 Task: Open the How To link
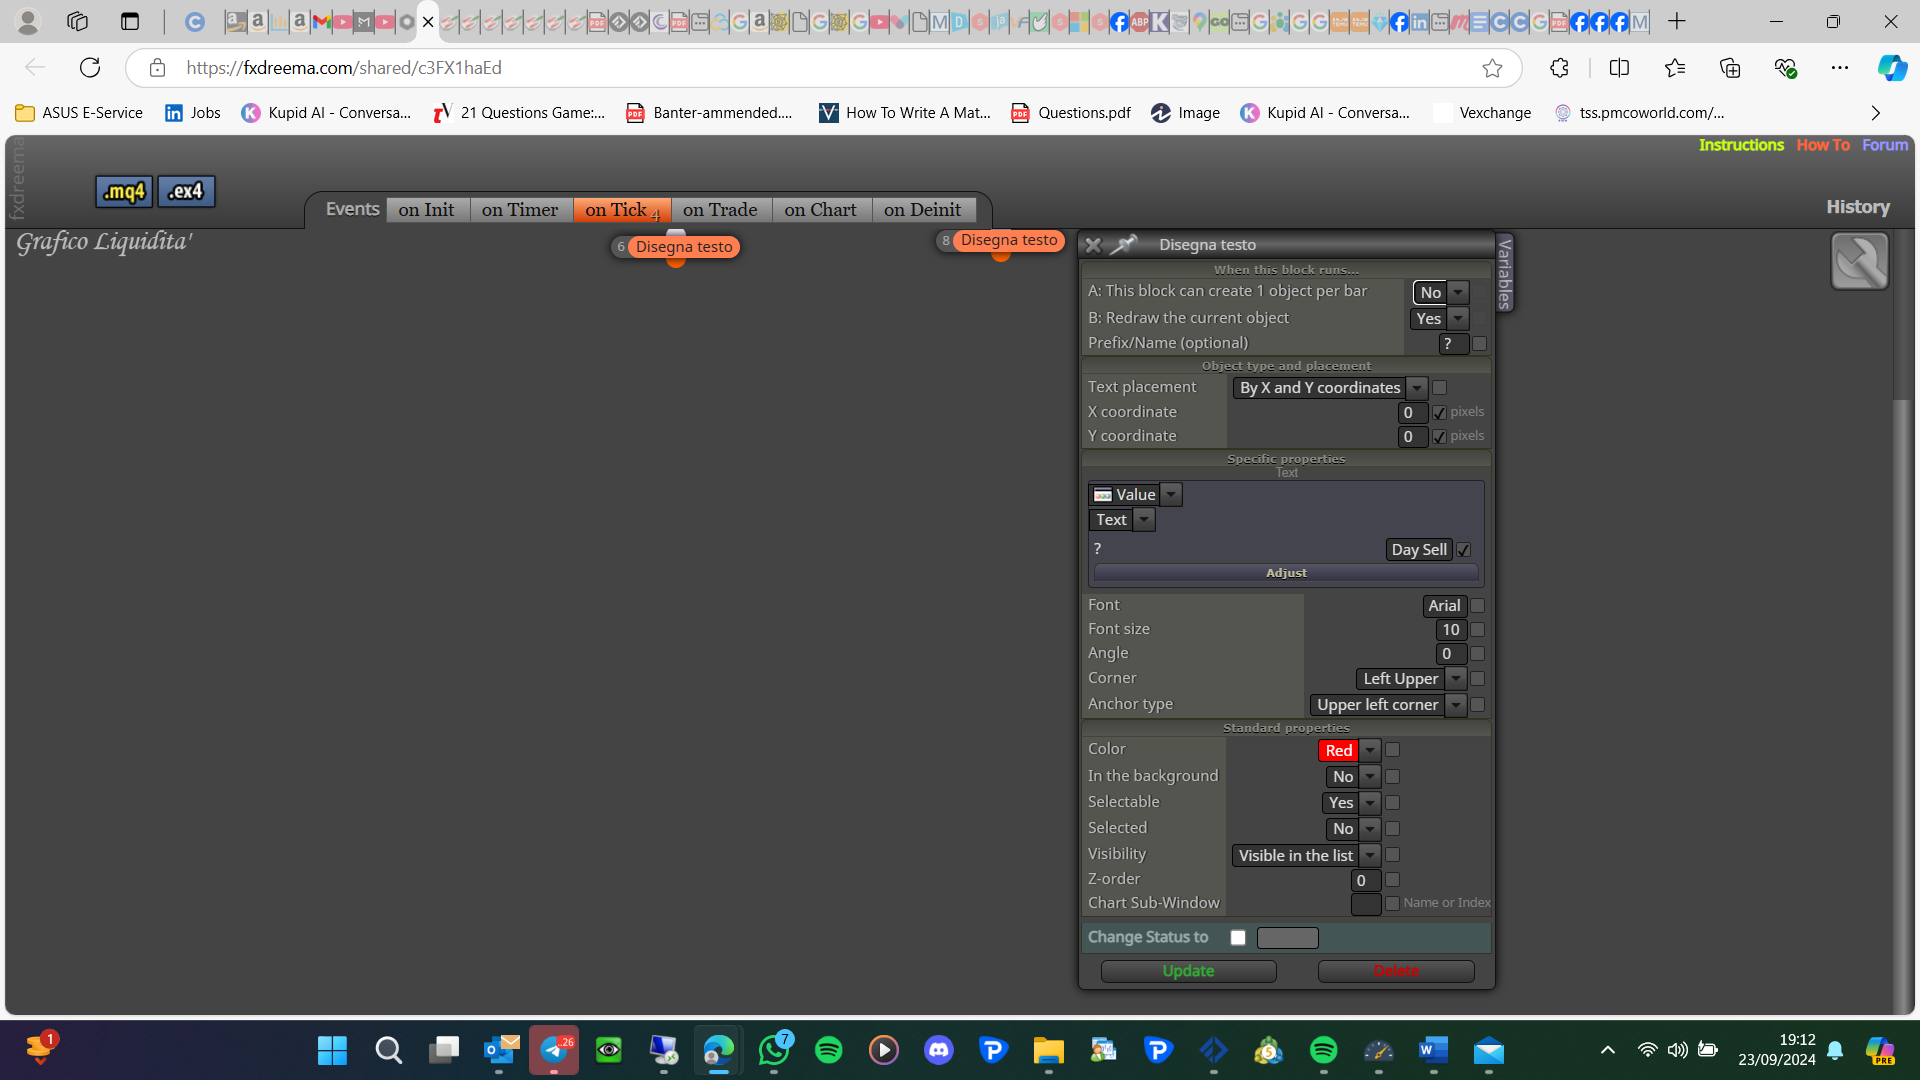(1823, 145)
